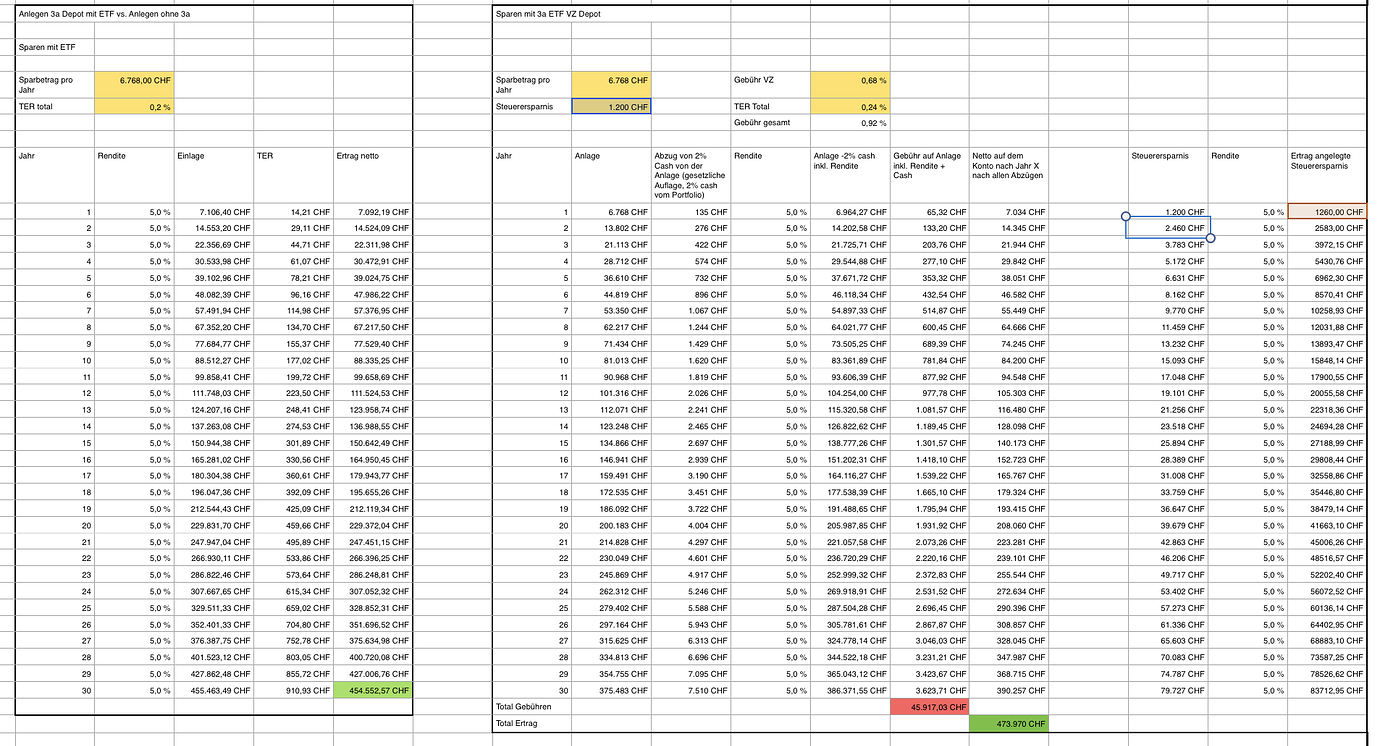Select the outlined "1.200 CHF" Steuerersparnis input cell
Screen dimensions: 1380x746
611,105
